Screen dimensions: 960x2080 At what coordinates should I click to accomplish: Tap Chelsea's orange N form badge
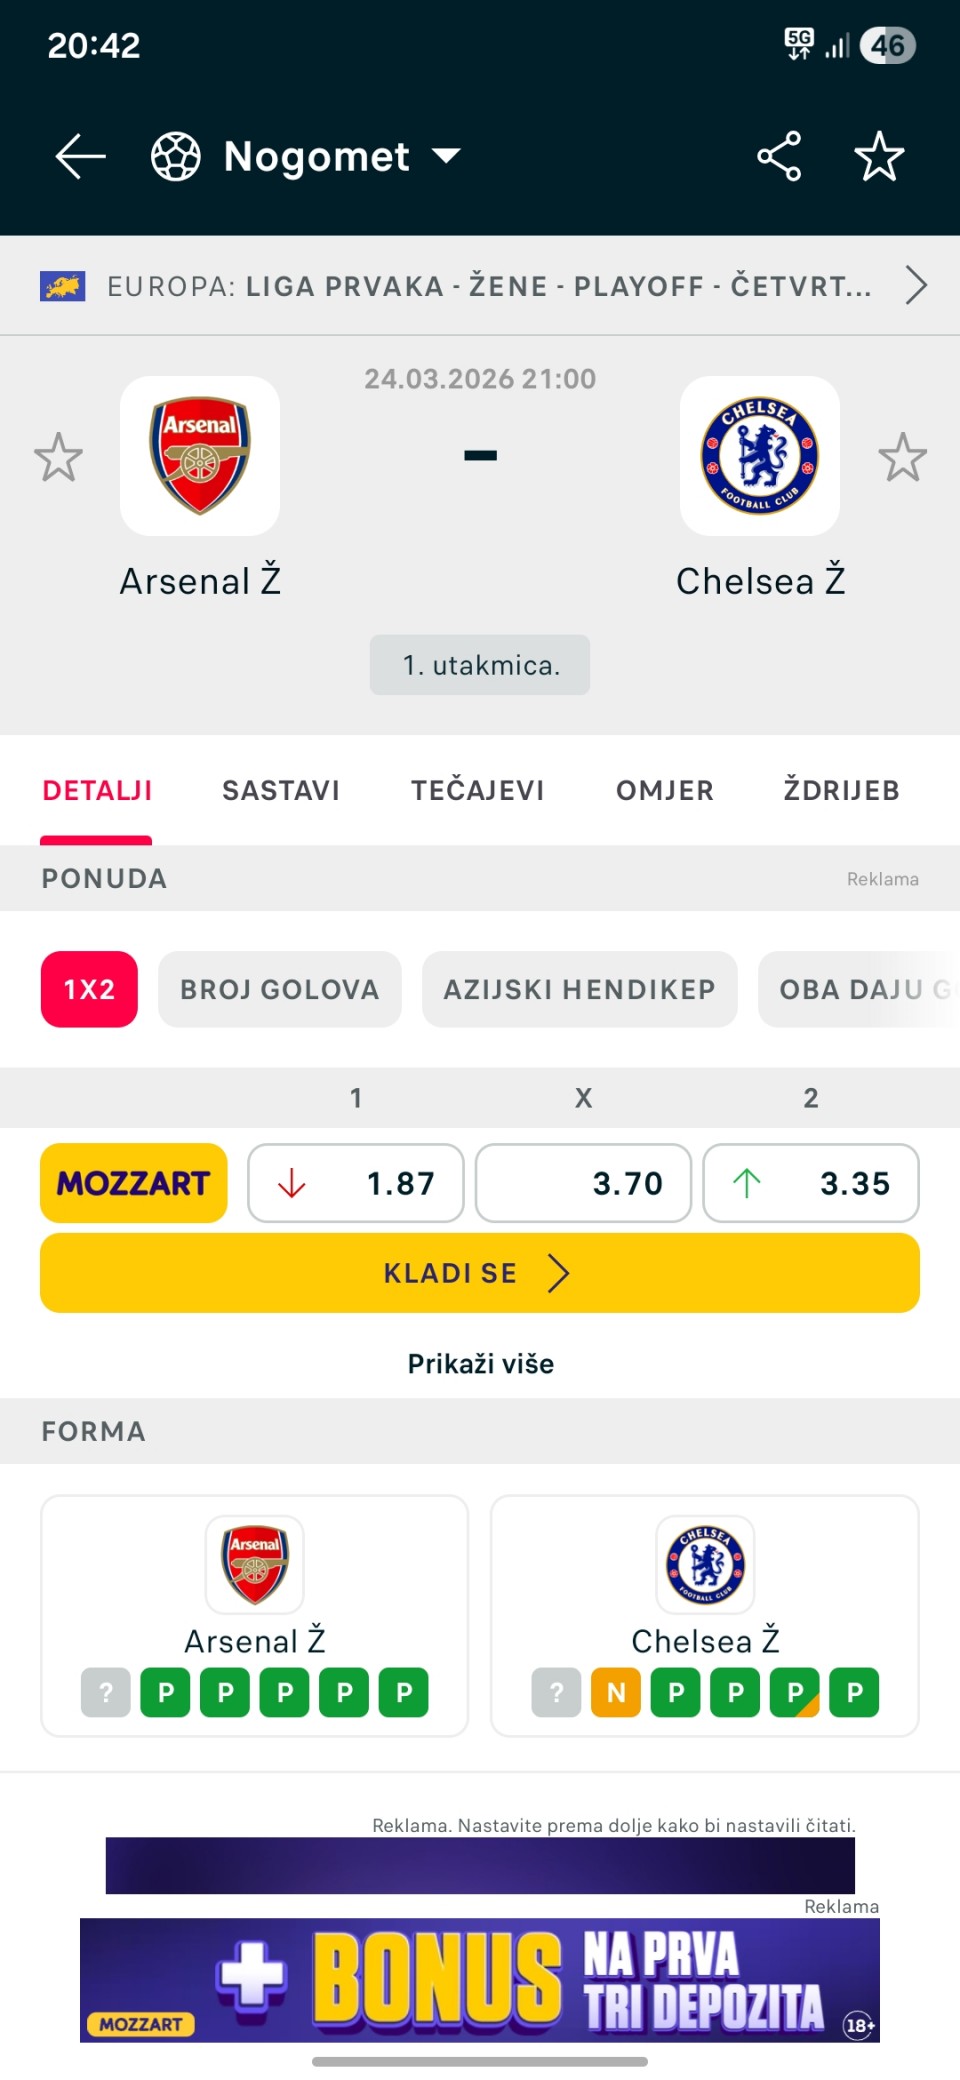tap(616, 1692)
